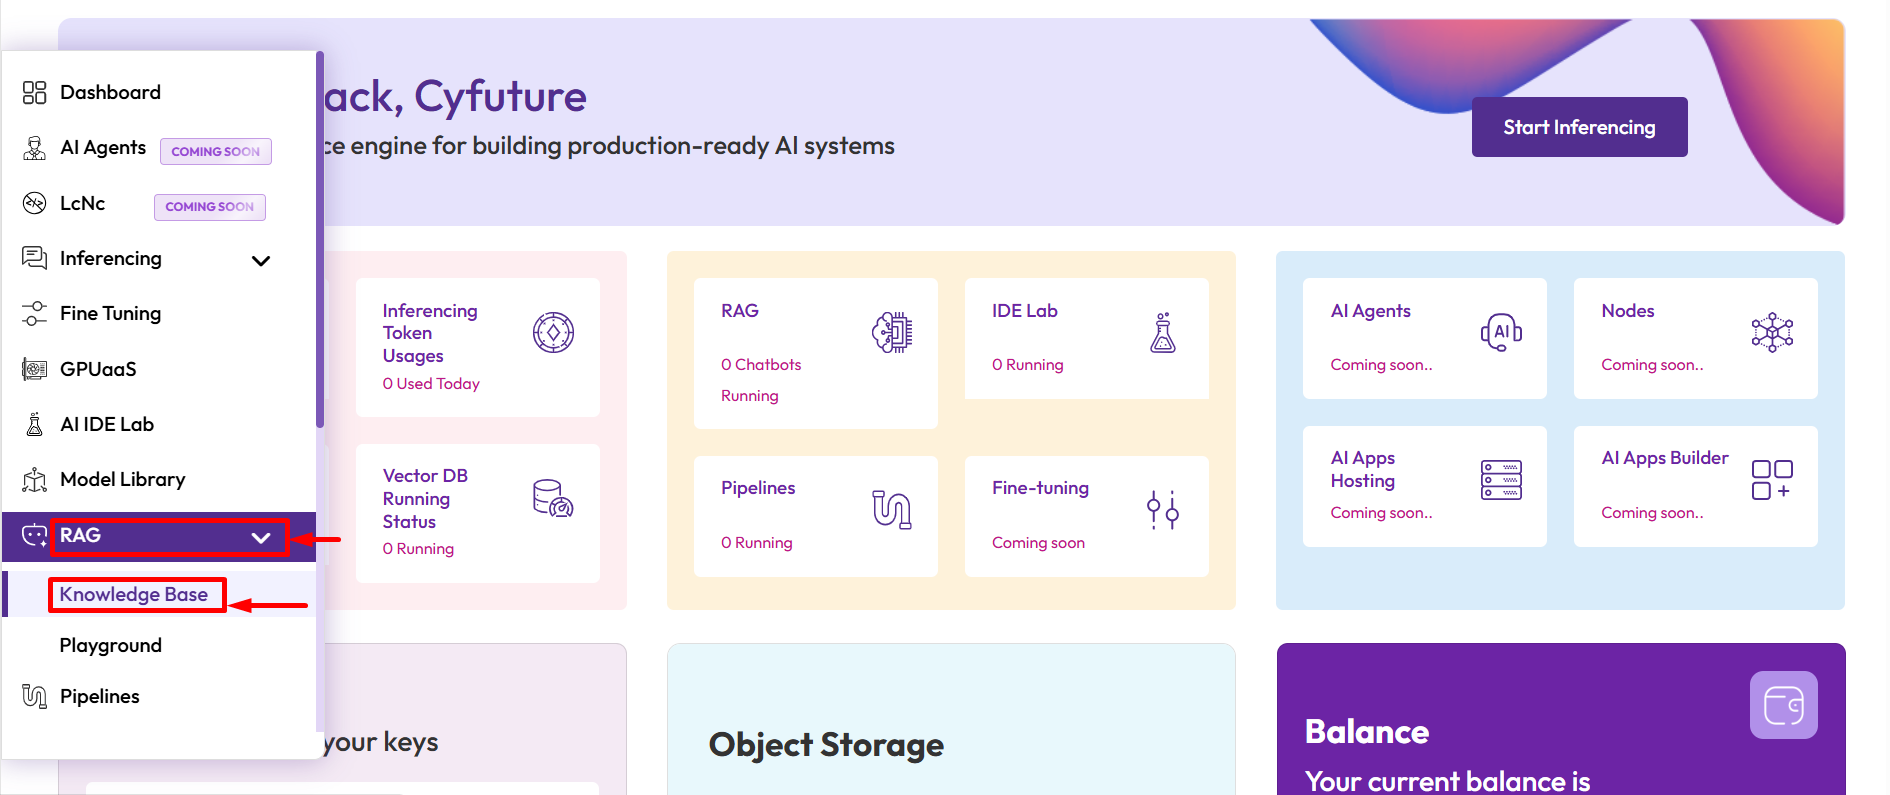1890x795 pixels.
Task: Open the Fine Tuning menu item
Action: [x=110, y=314]
